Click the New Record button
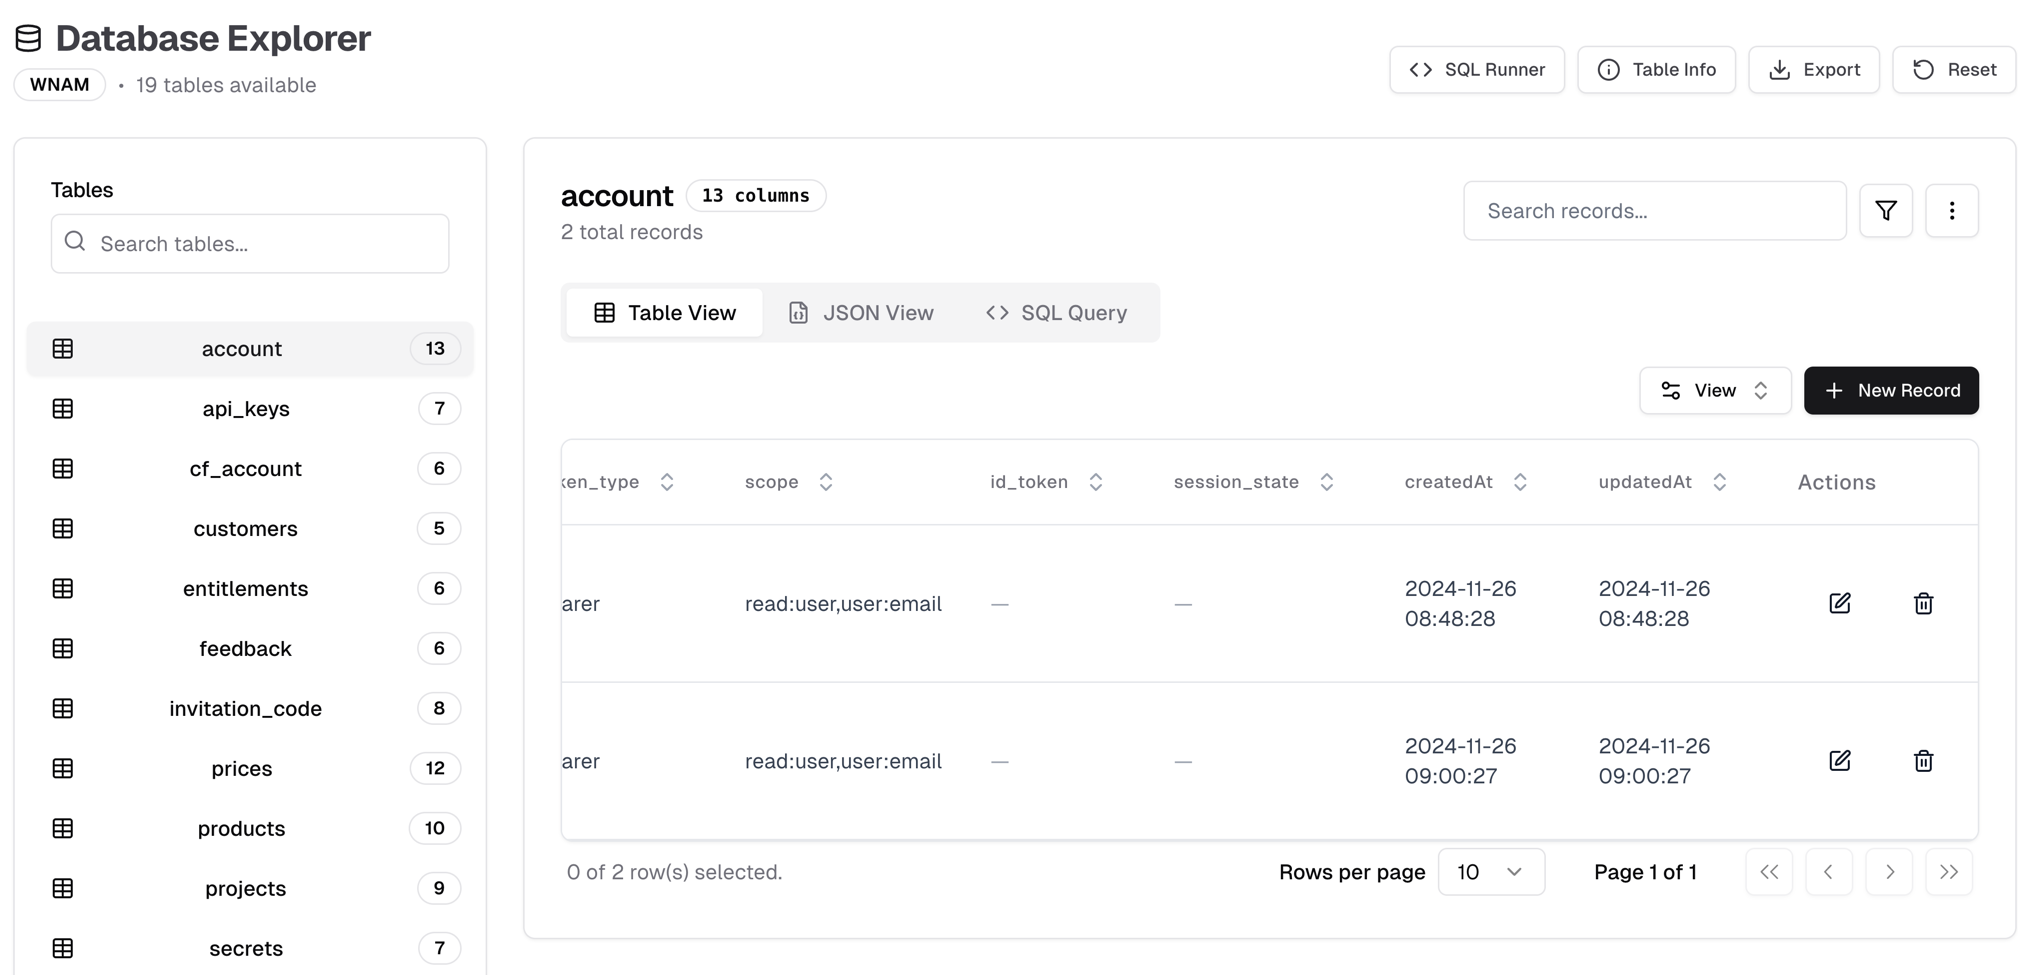Viewport: 2018px width, 975px height. tap(1891, 390)
